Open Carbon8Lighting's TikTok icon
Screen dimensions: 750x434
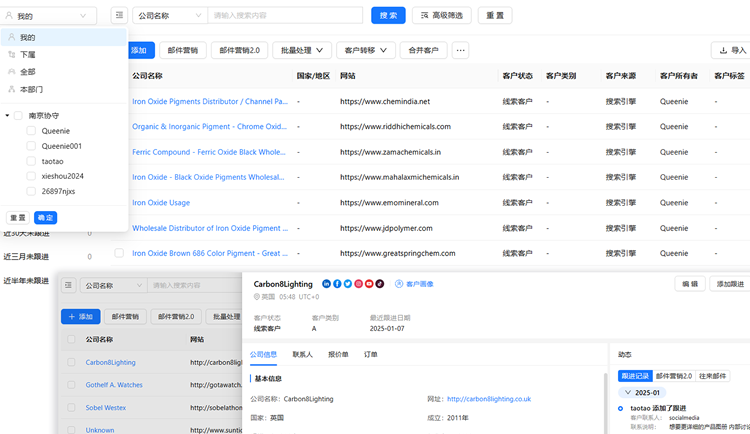pyautogui.click(x=380, y=284)
